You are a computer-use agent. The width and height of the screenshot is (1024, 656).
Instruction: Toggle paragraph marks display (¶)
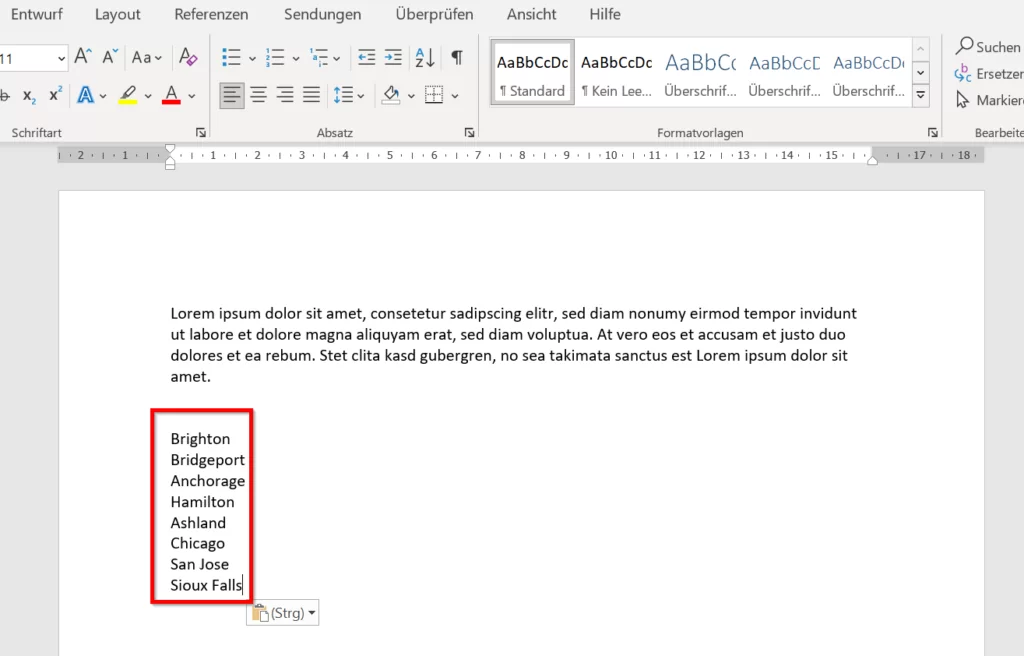[x=456, y=57]
